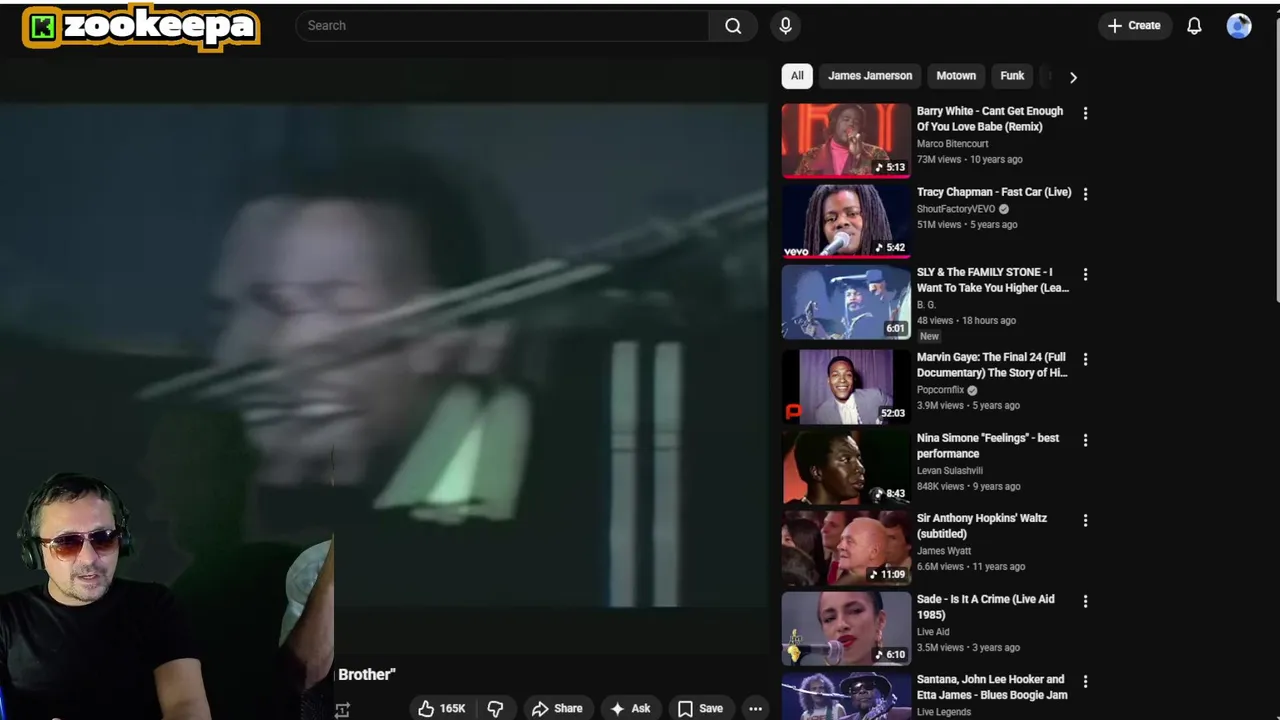Click the B. G. channel name
The image size is (1280, 720).
[x=926, y=305]
